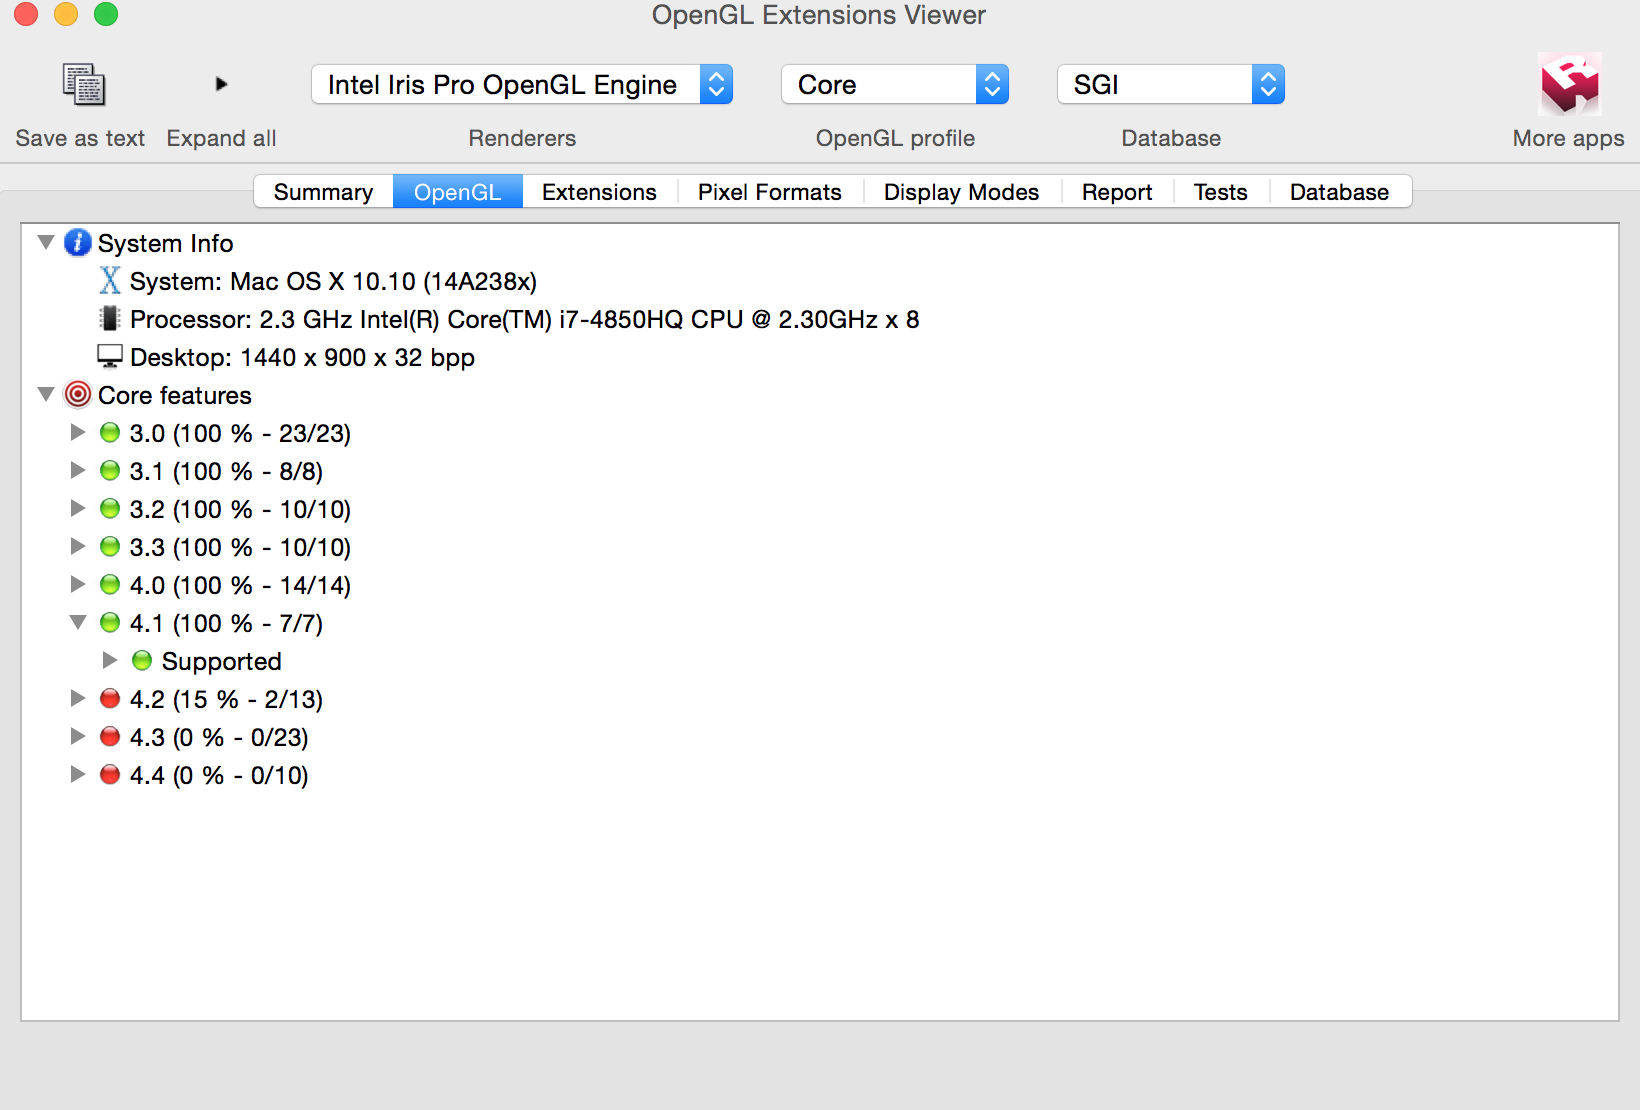Open the Report tab
Viewport: 1640px width, 1110px height.
coord(1117,192)
